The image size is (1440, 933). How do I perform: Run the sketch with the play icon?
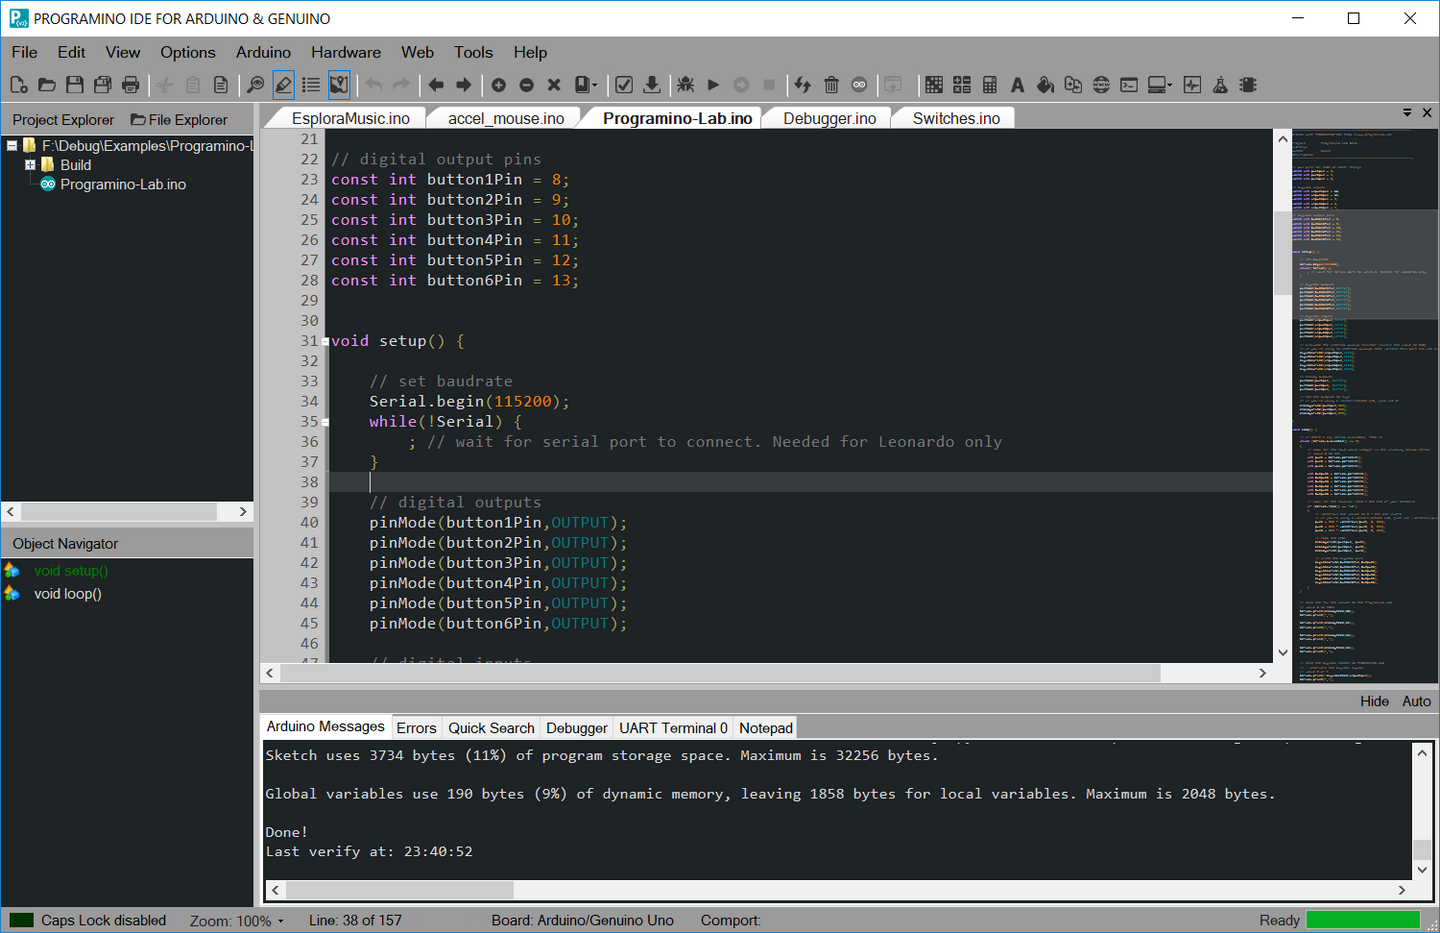(x=712, y=85)
